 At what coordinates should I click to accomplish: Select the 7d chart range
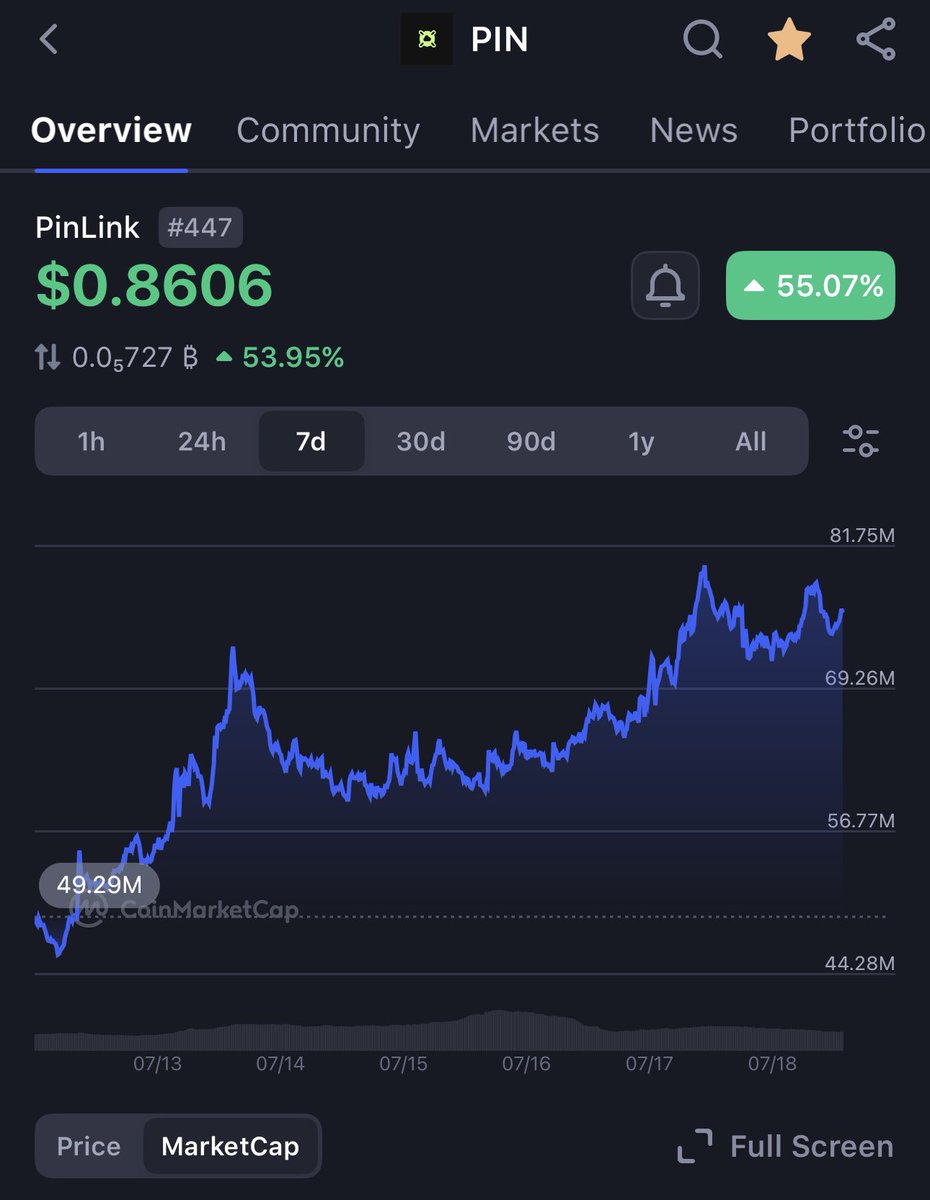(x=311, y=441)
